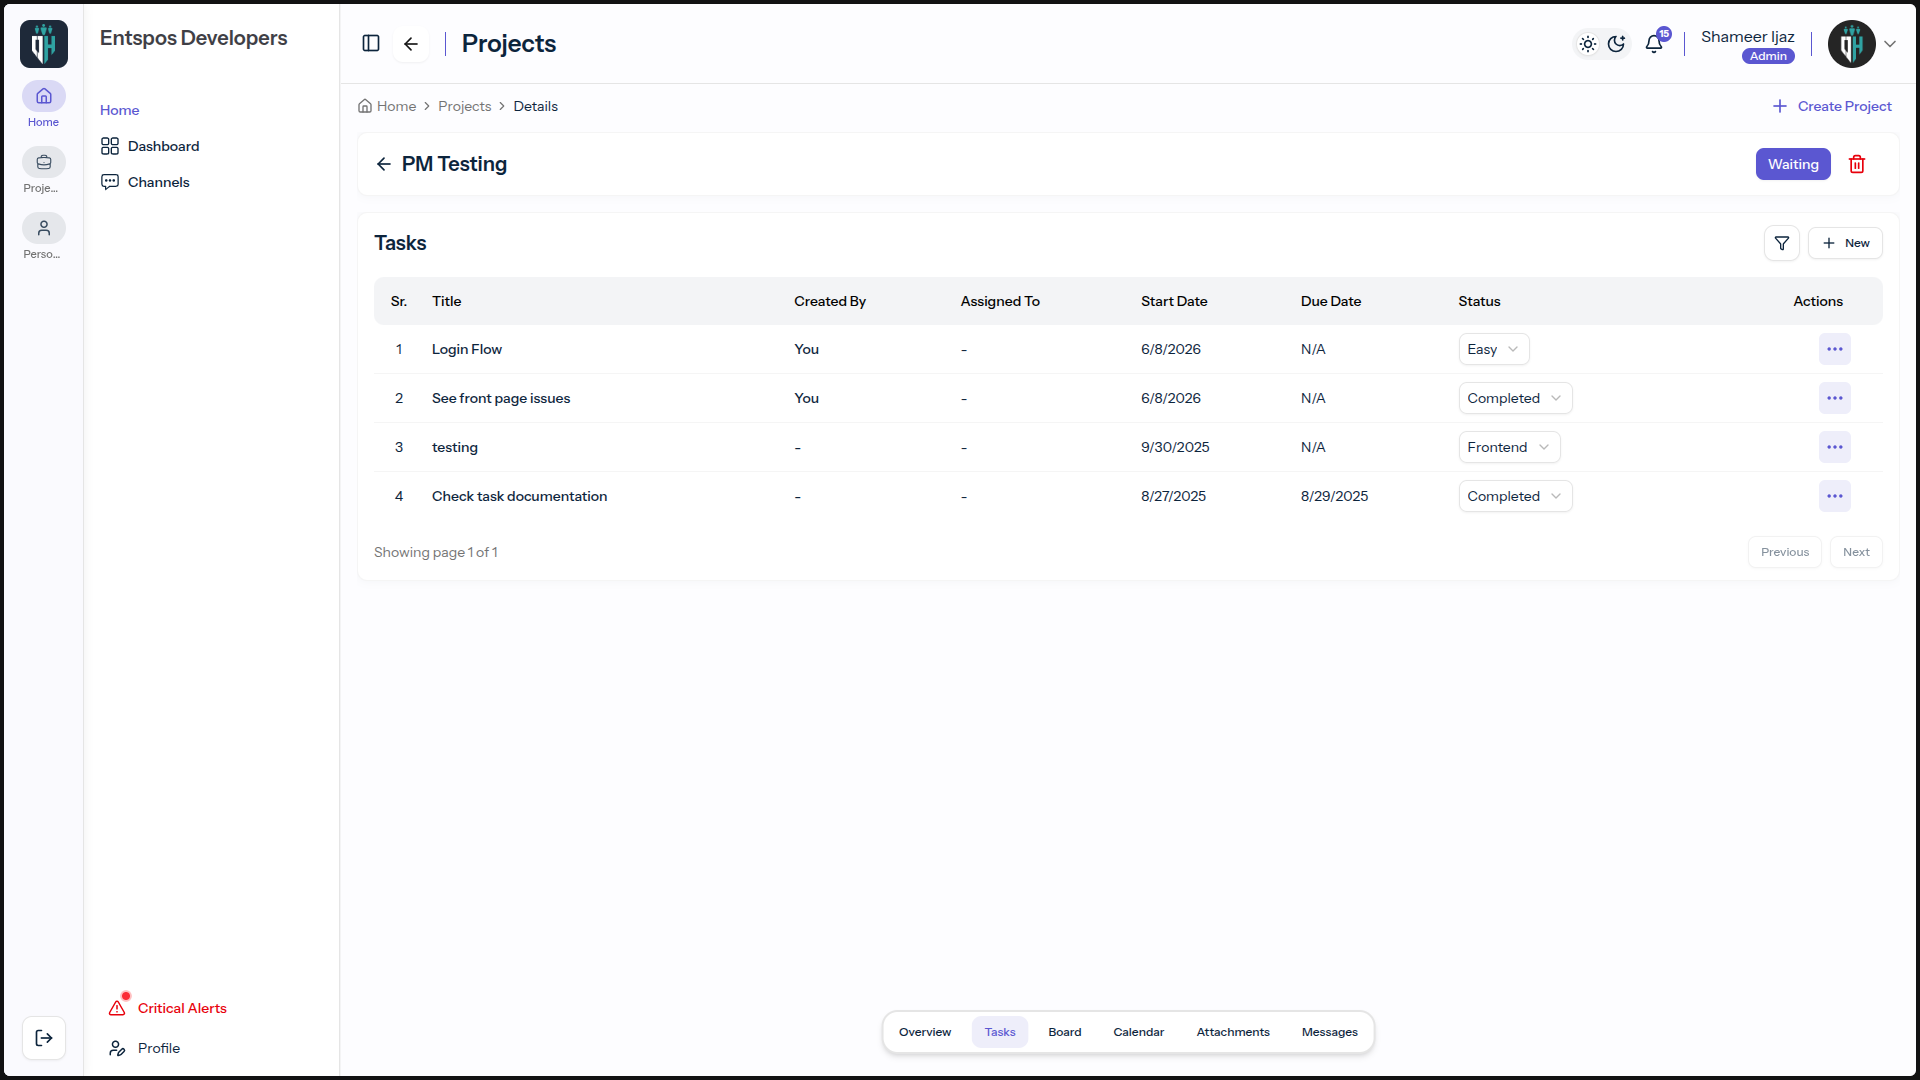Expand the user menu chevron
Image resolution: width=1920 pixels, height=1080 pixels.
coord(1890,44)
